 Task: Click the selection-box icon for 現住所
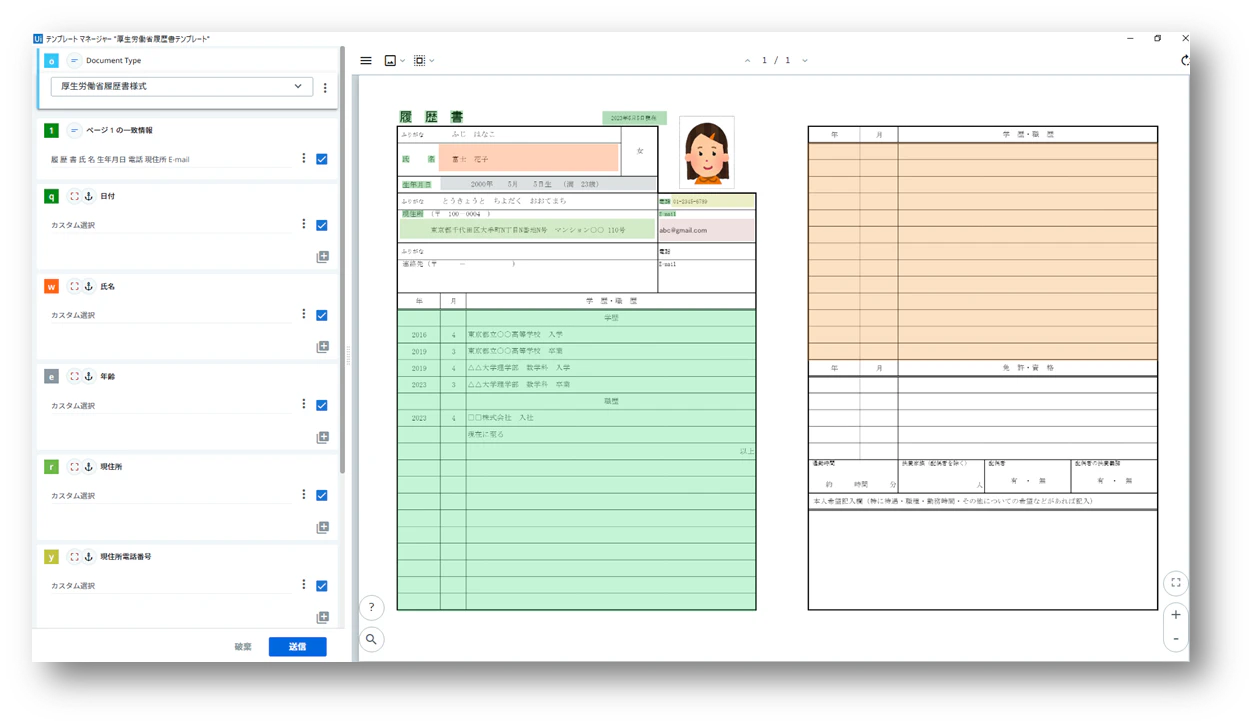click(x=74, y=466)
